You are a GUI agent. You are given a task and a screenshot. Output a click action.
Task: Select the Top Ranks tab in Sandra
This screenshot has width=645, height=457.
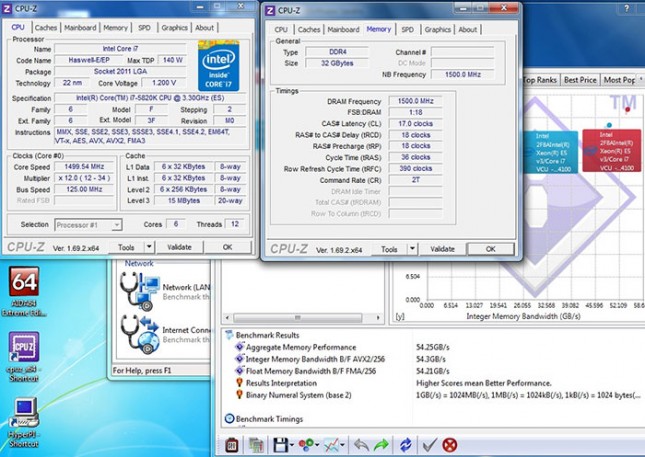pos(540,80)
